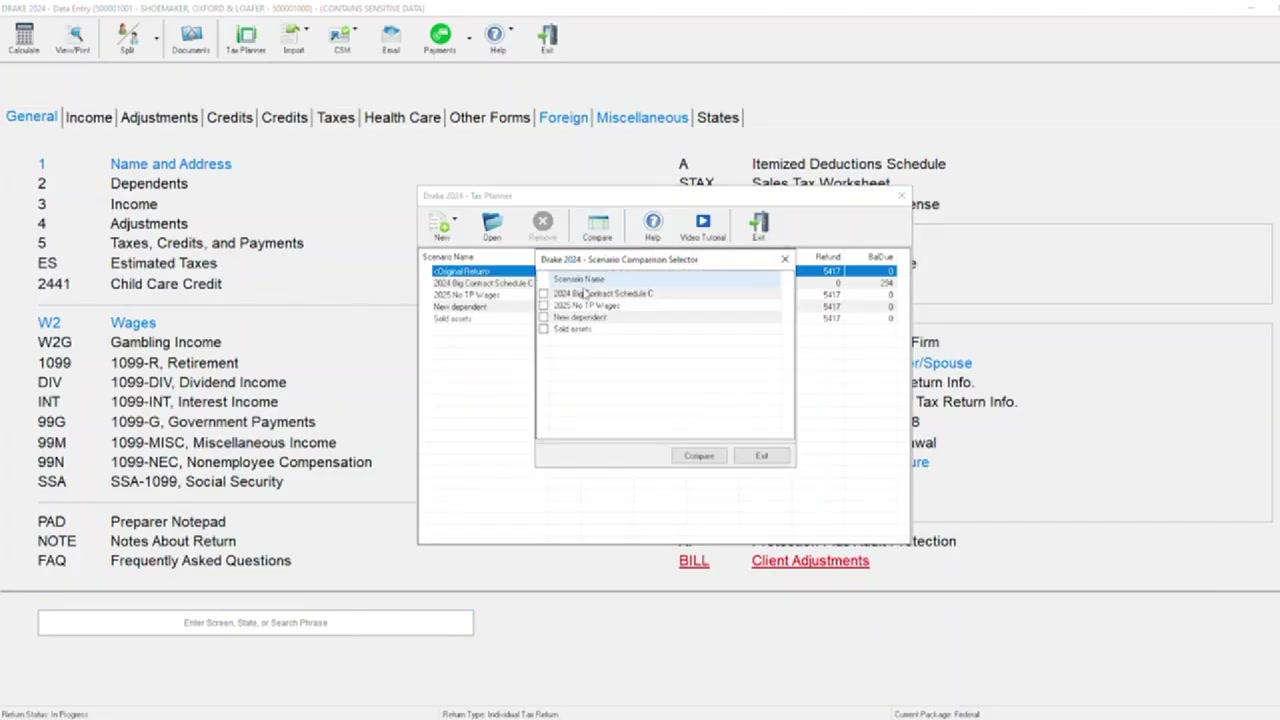Click the Exit icon in Tax Planner toolbar
The width and height of the screenshot is (1280, 720).
point(759,226)
